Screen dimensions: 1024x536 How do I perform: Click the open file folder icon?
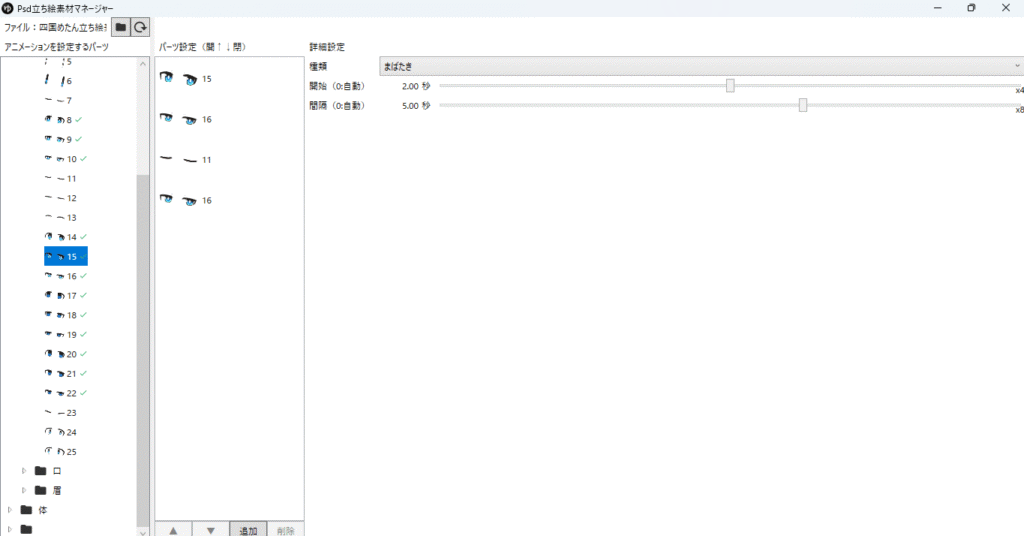(x=120, y=27)
